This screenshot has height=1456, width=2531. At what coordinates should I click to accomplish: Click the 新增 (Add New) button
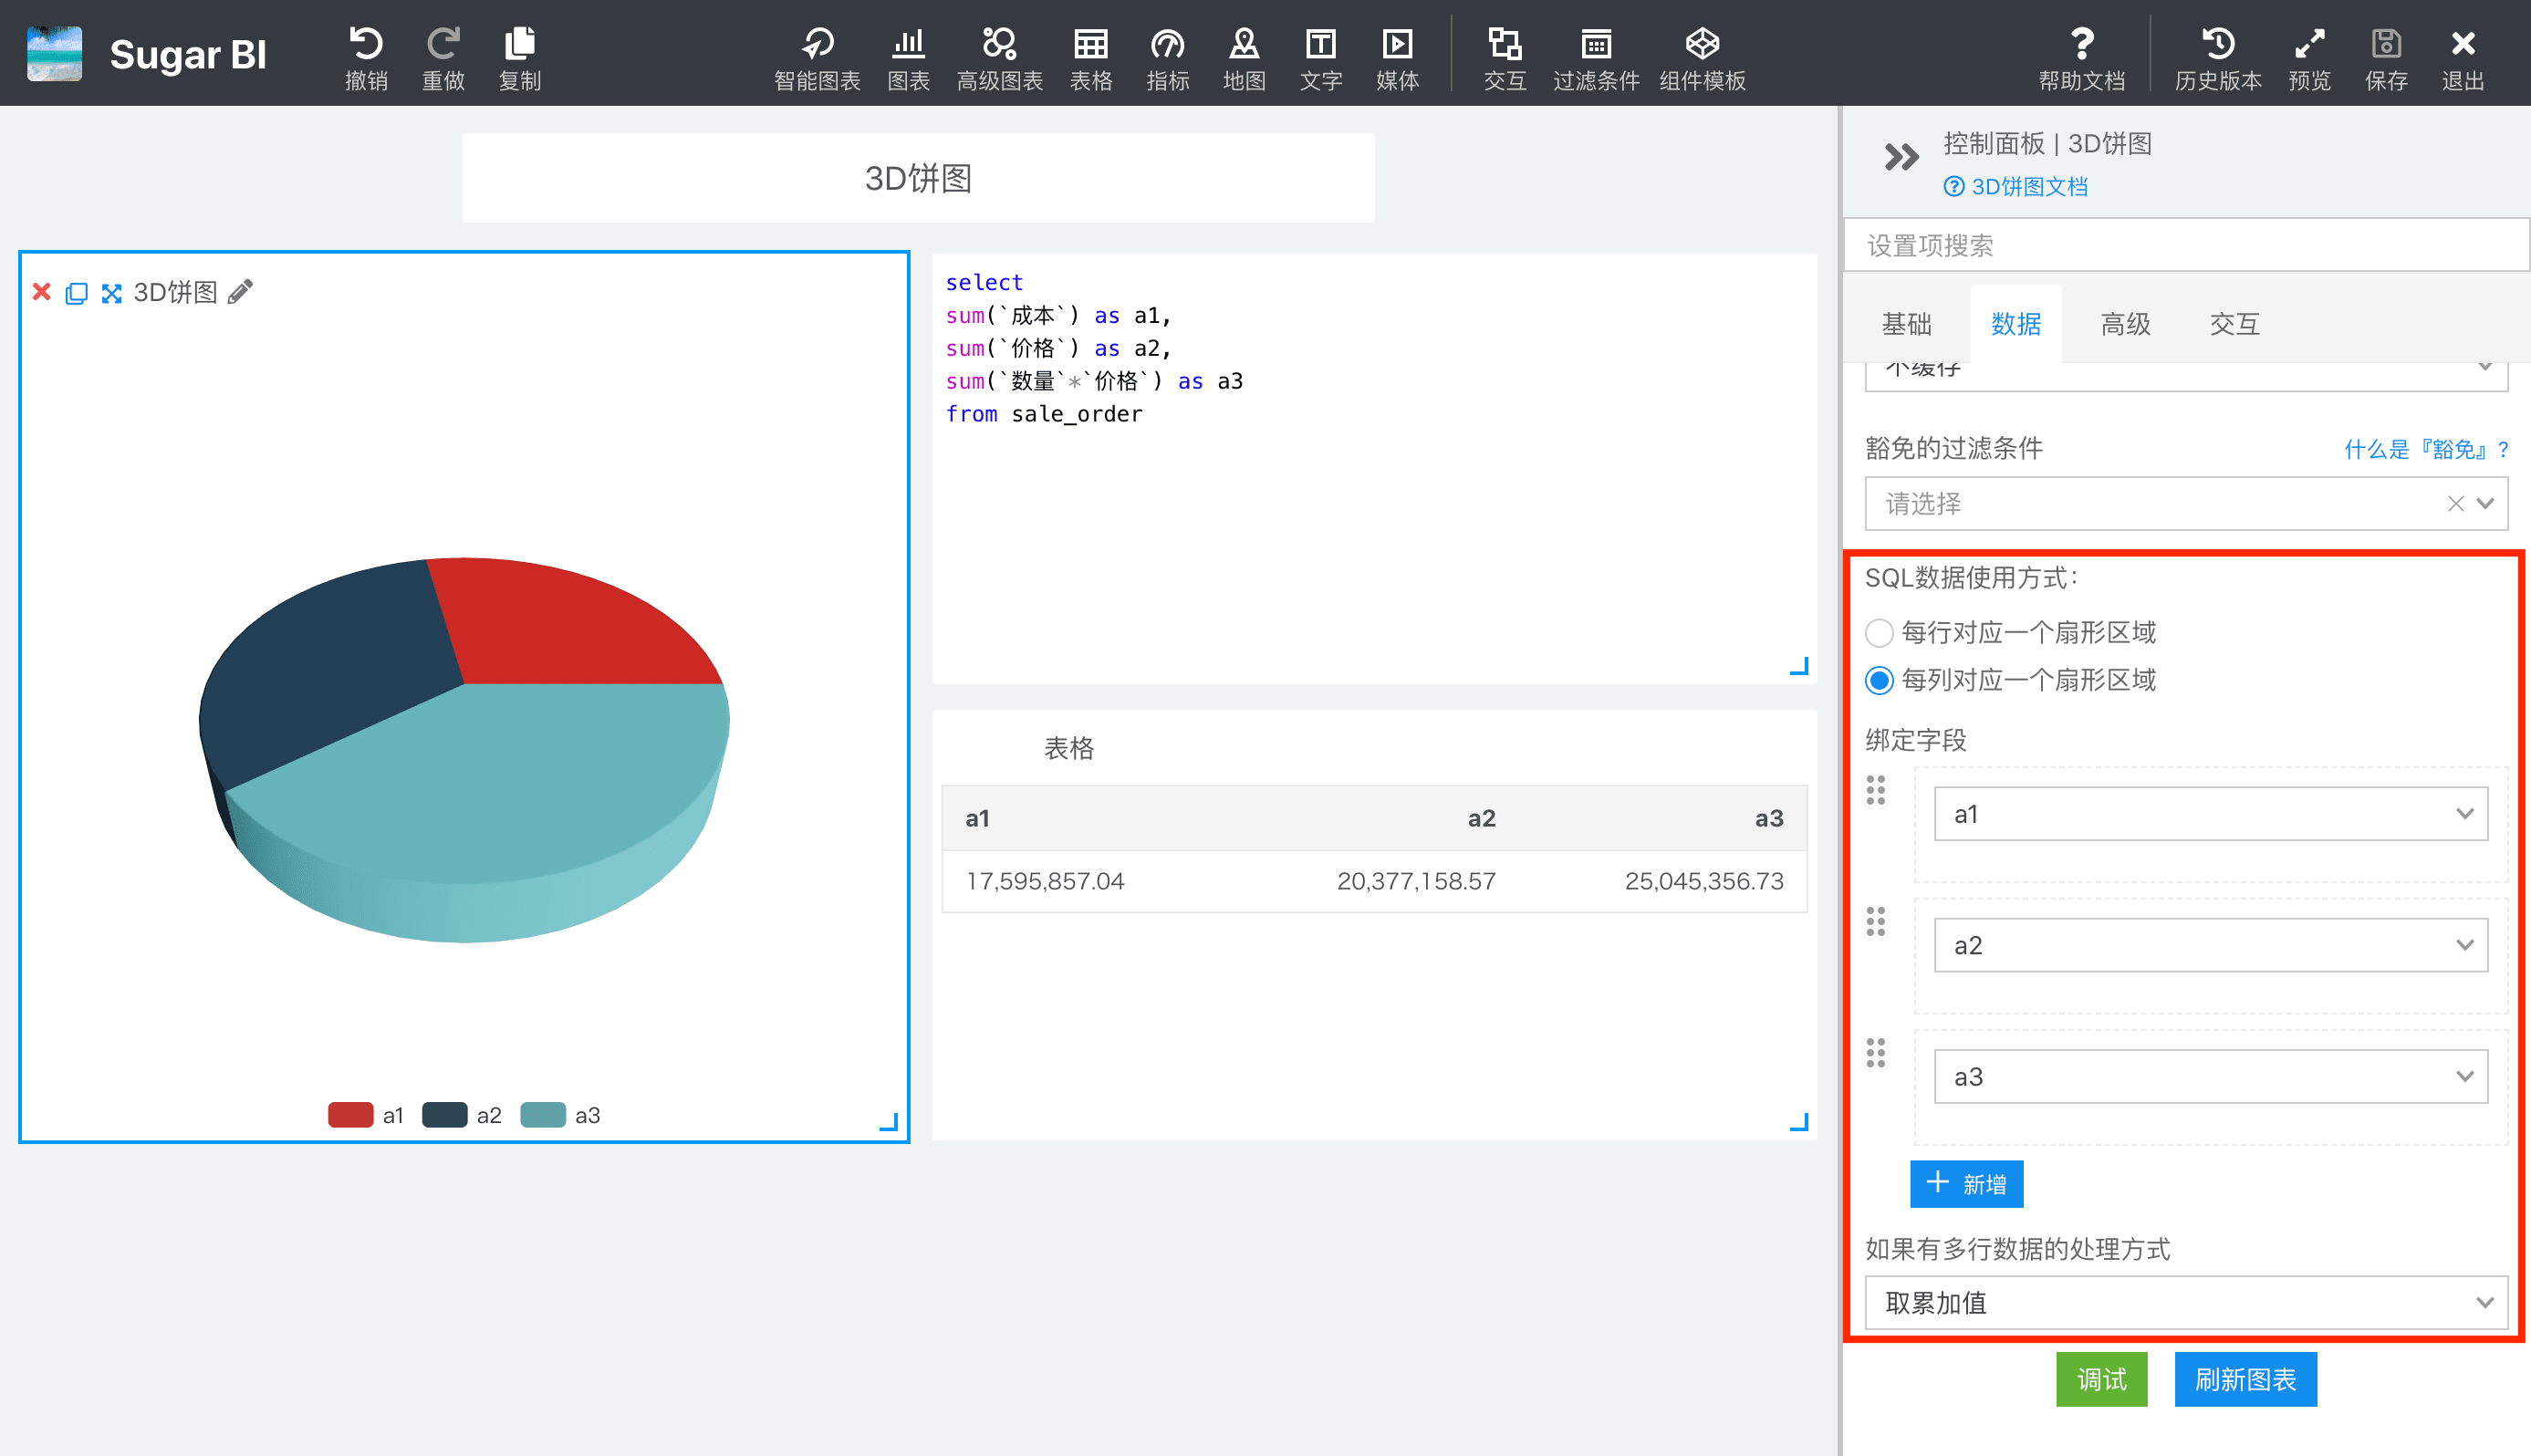click(1968, 1185)
